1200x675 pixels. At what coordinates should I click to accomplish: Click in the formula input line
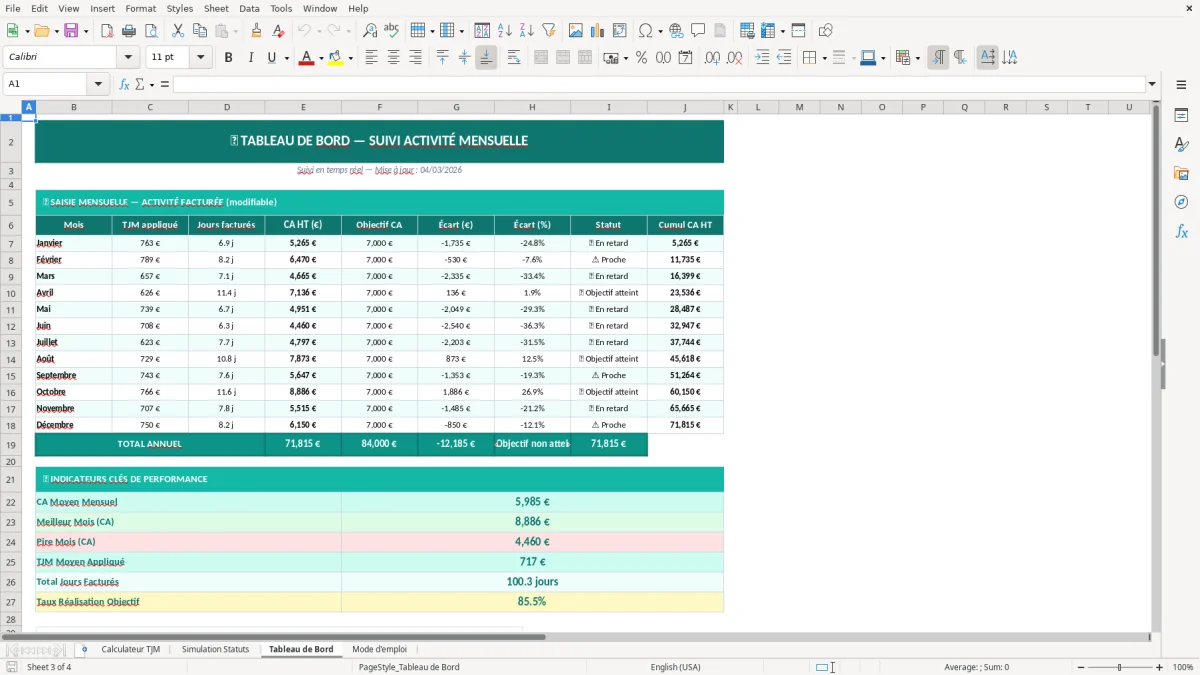pos(658,84)
